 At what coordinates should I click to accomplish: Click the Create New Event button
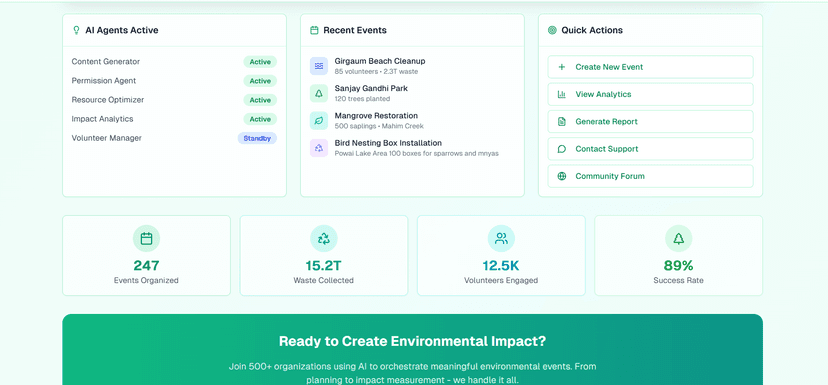[x=650, y=67]
